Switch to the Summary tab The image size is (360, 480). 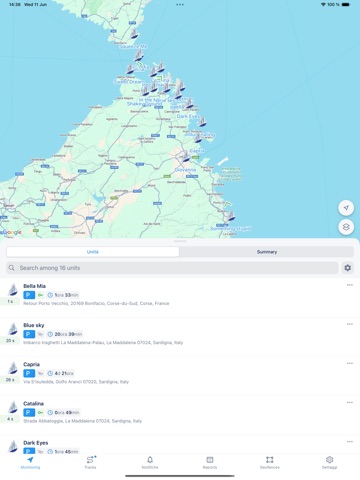[267, 252]
